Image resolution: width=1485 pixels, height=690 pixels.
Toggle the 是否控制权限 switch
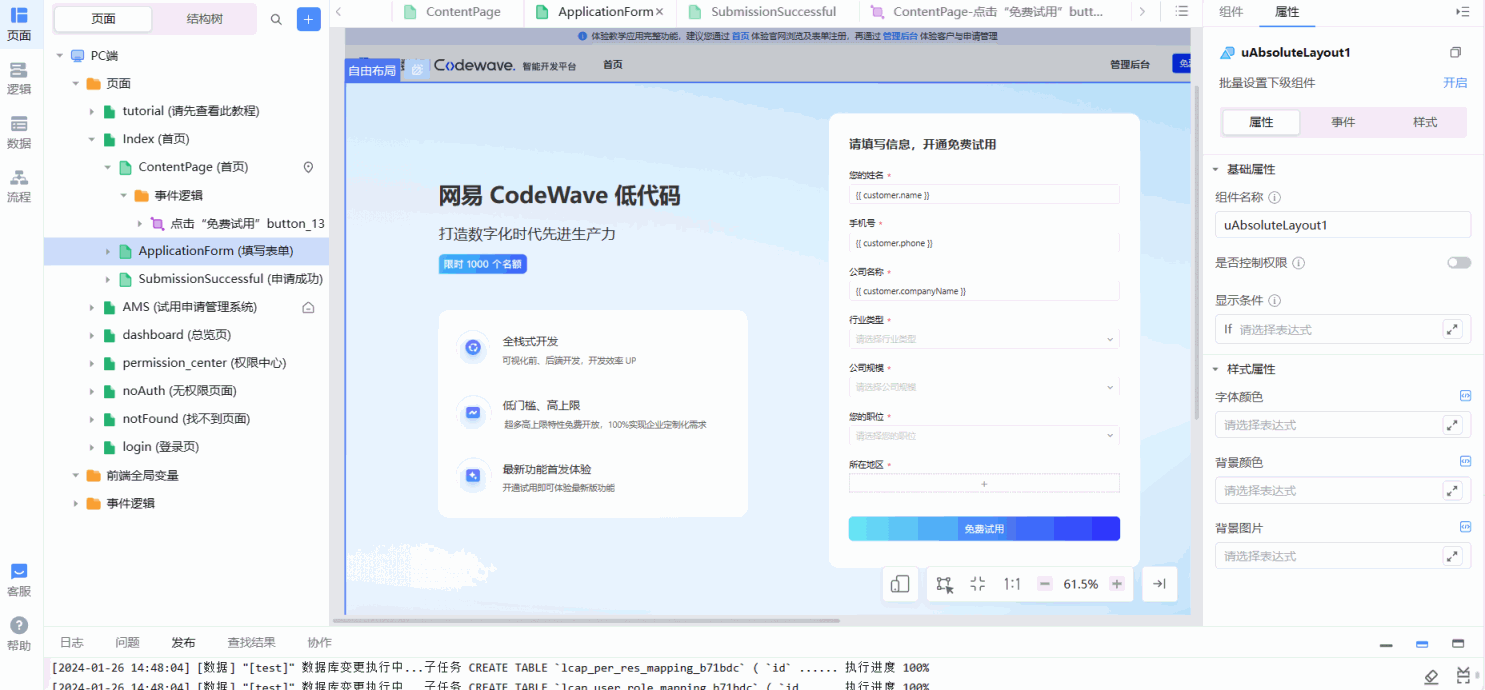point(1458,262)
